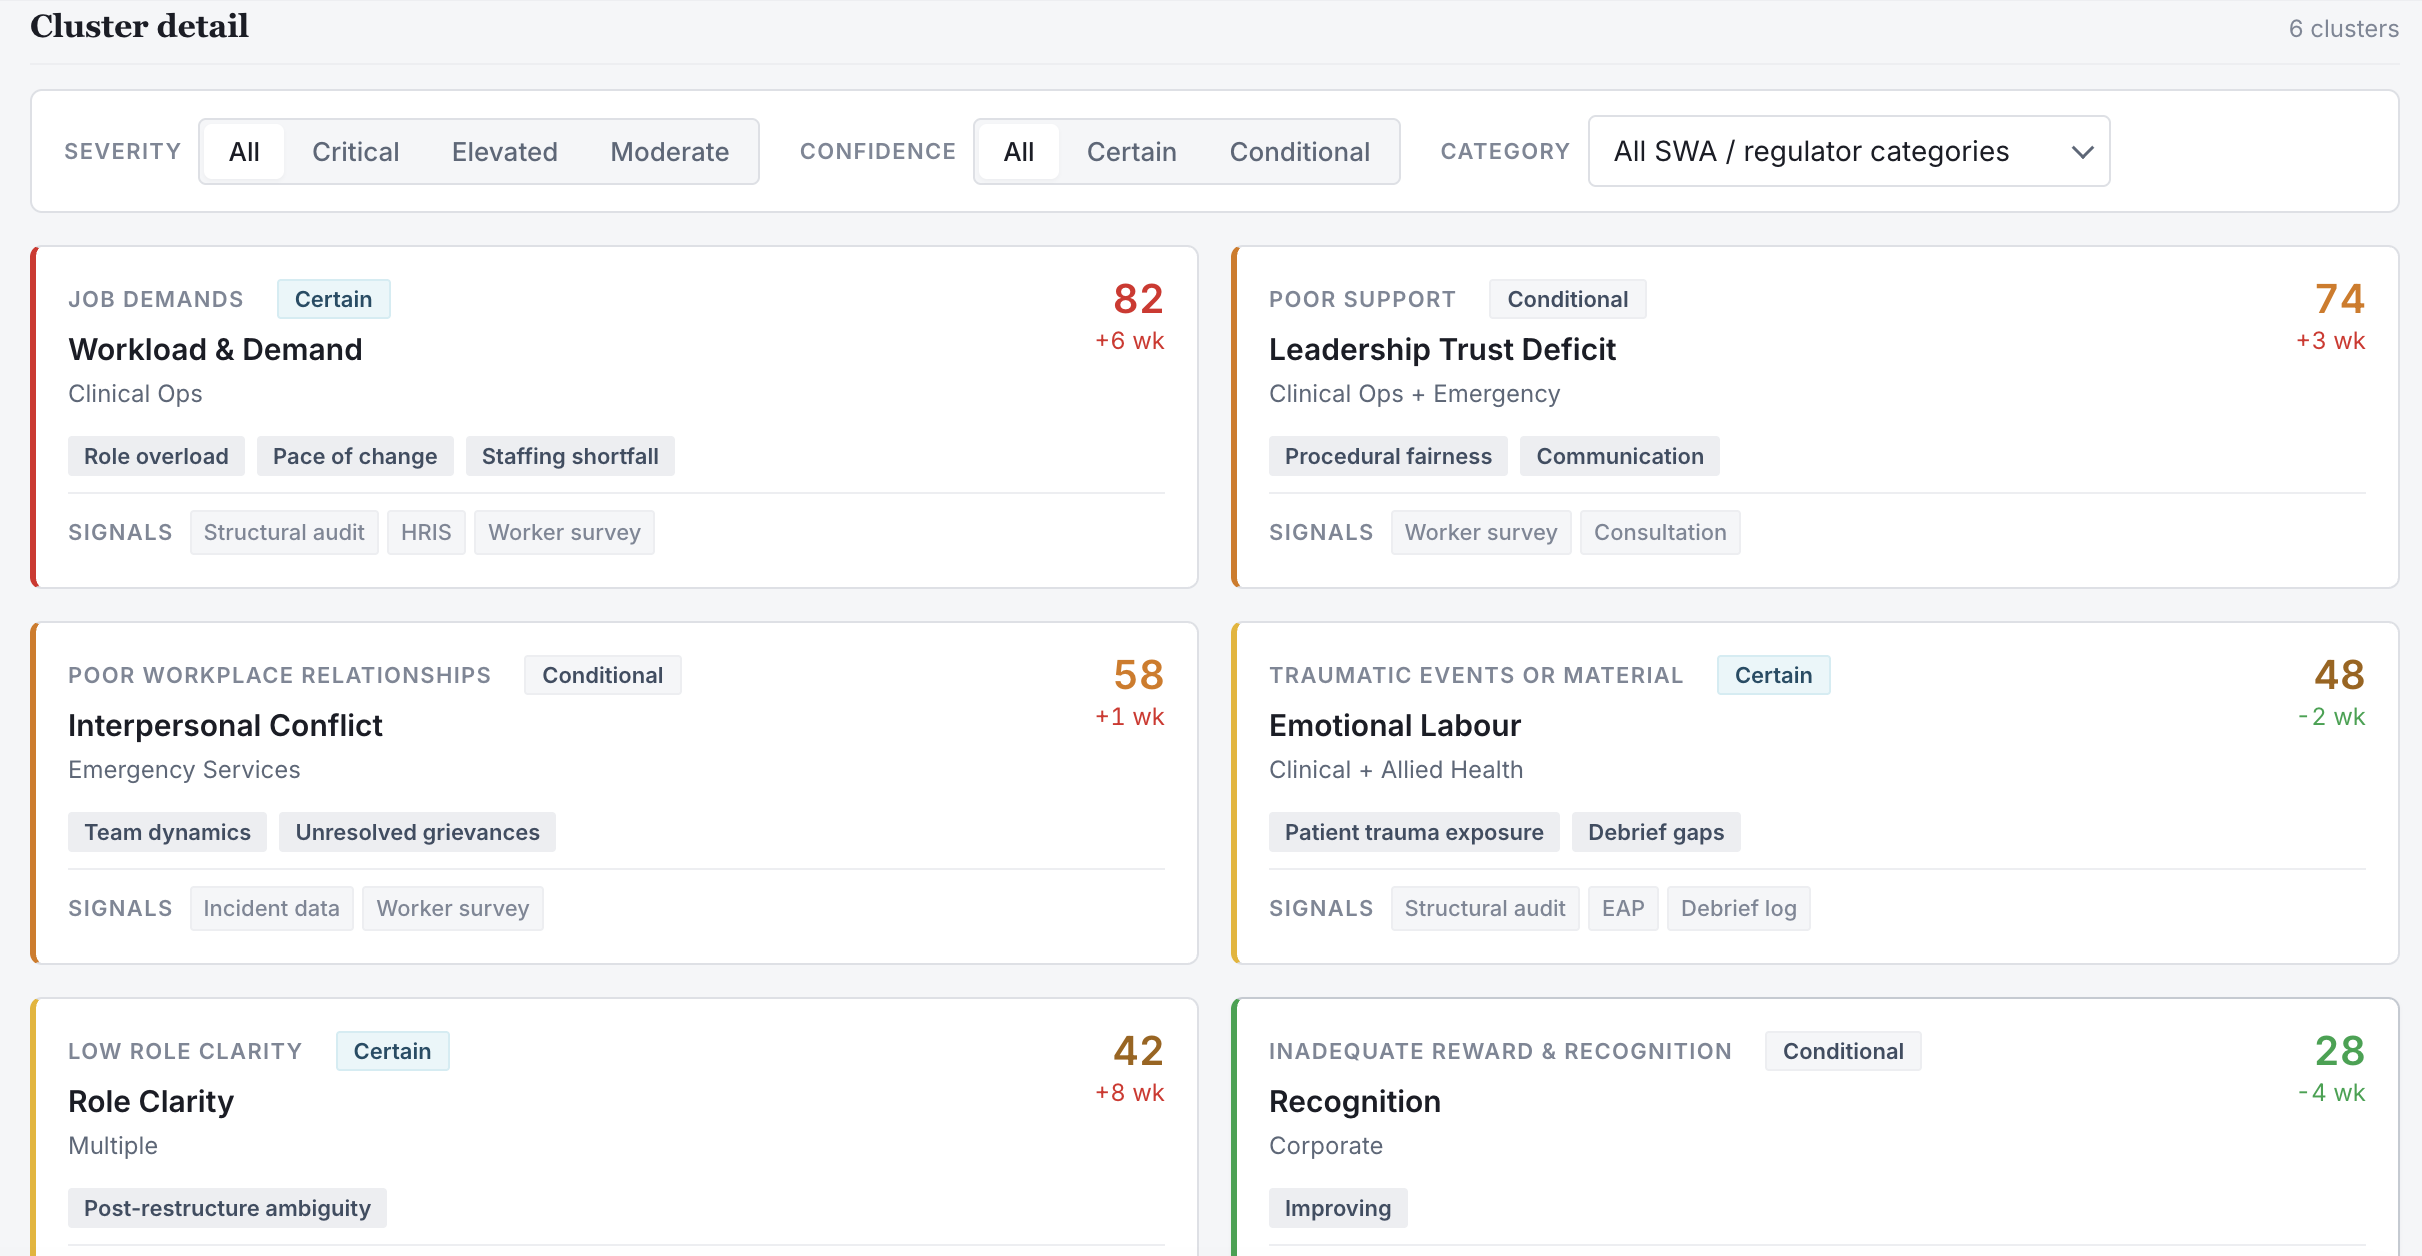Select the Debrief gaps tag
2422x1256 pixels.
[1656, 832]
